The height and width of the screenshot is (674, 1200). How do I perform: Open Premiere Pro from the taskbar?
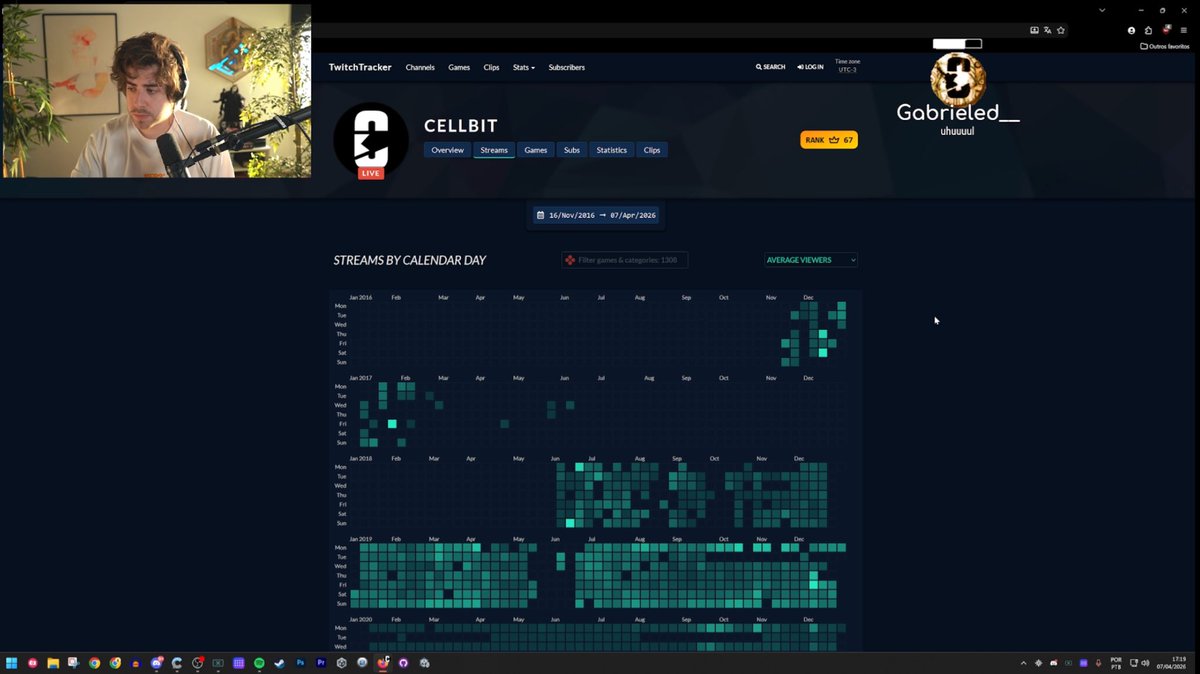tap(321, 663)
